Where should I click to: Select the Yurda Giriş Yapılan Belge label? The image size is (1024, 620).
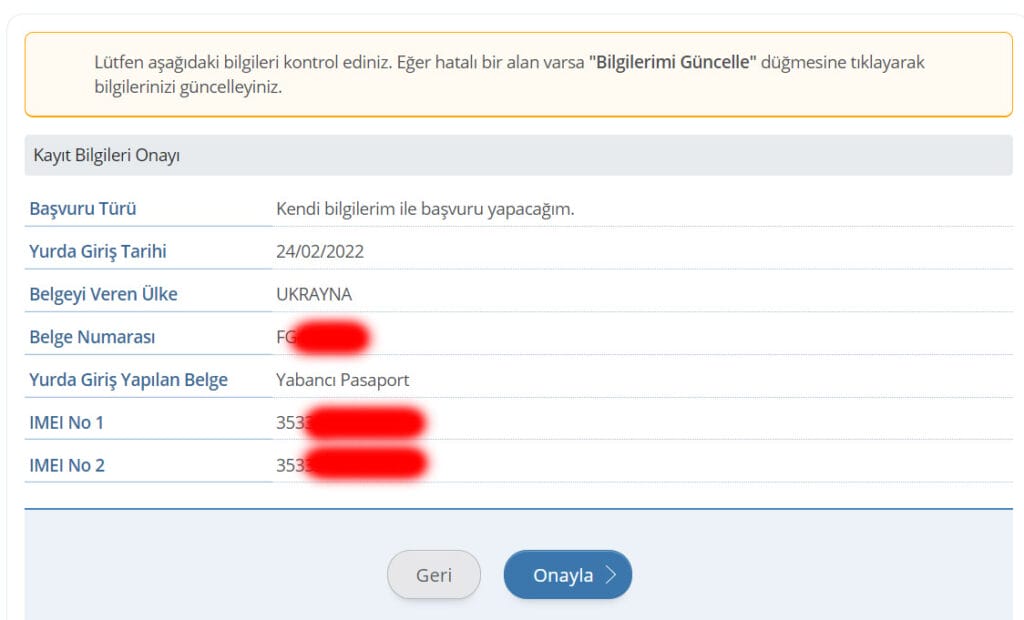click(x=128, y=380)
